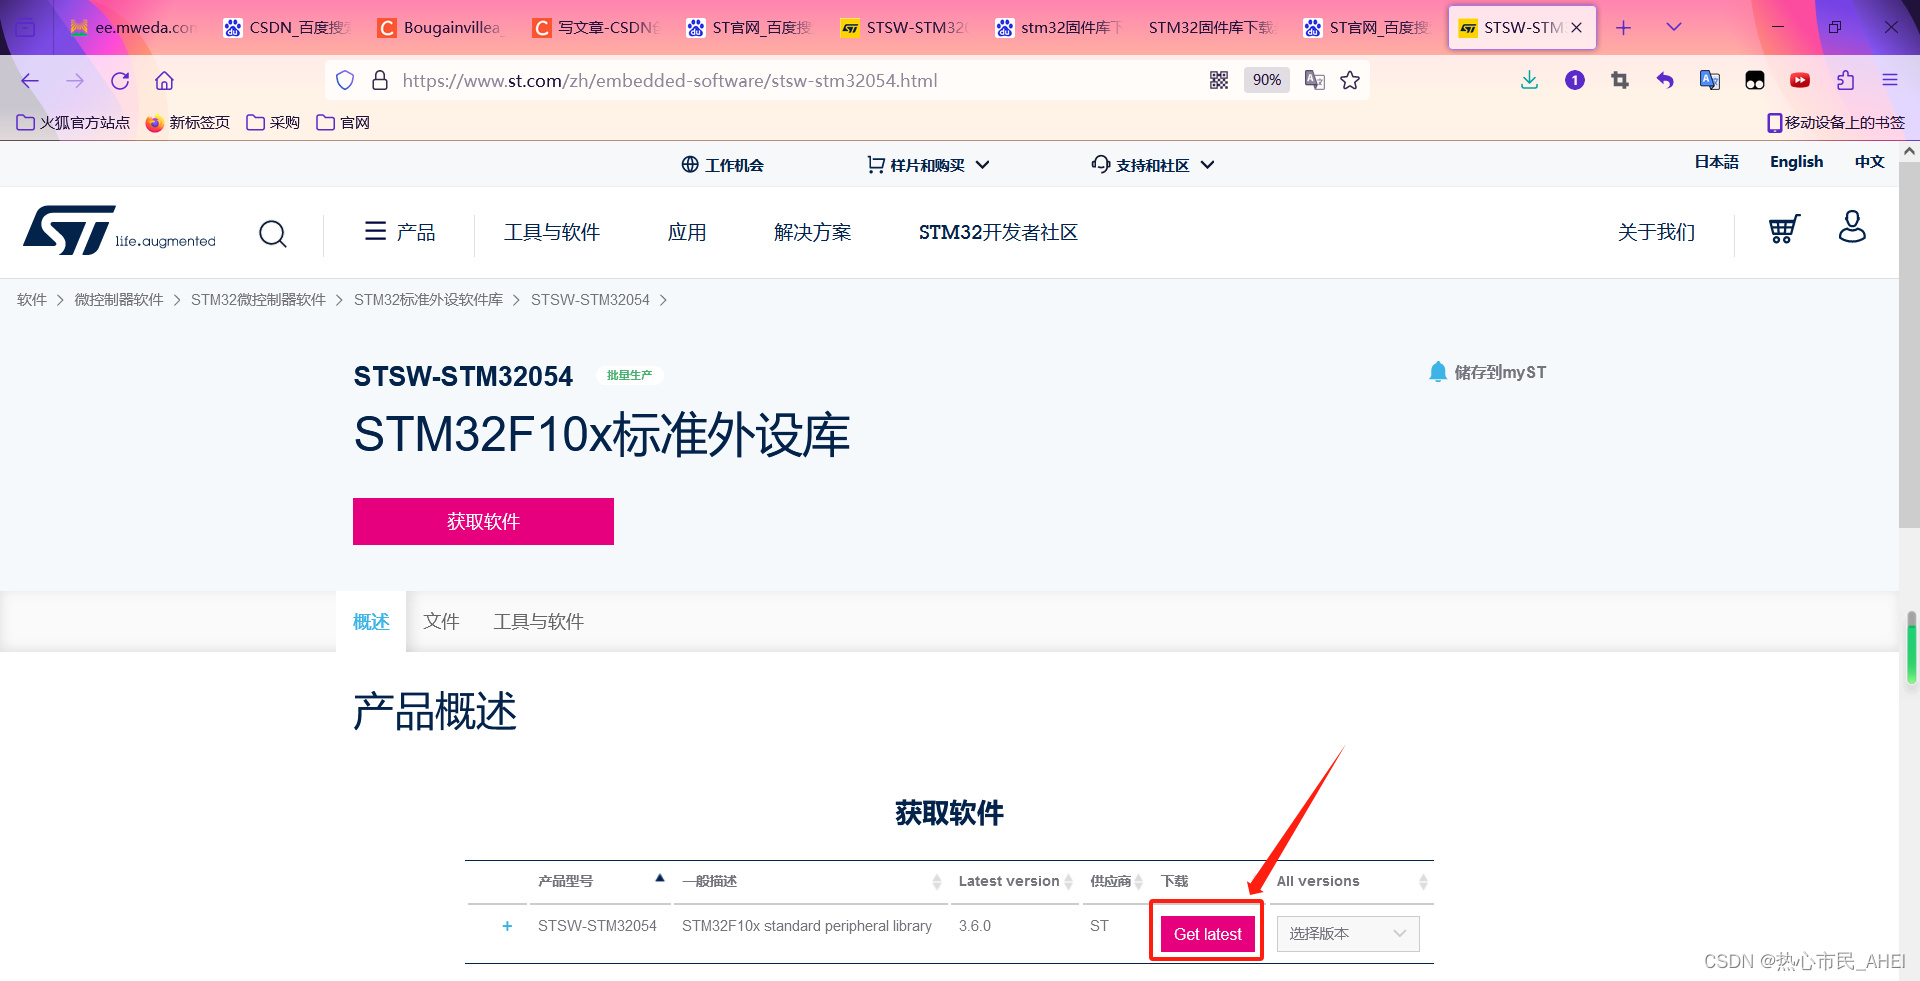List all open tabs
The width and height of the screenshot is (1920, 981).
1674,28
